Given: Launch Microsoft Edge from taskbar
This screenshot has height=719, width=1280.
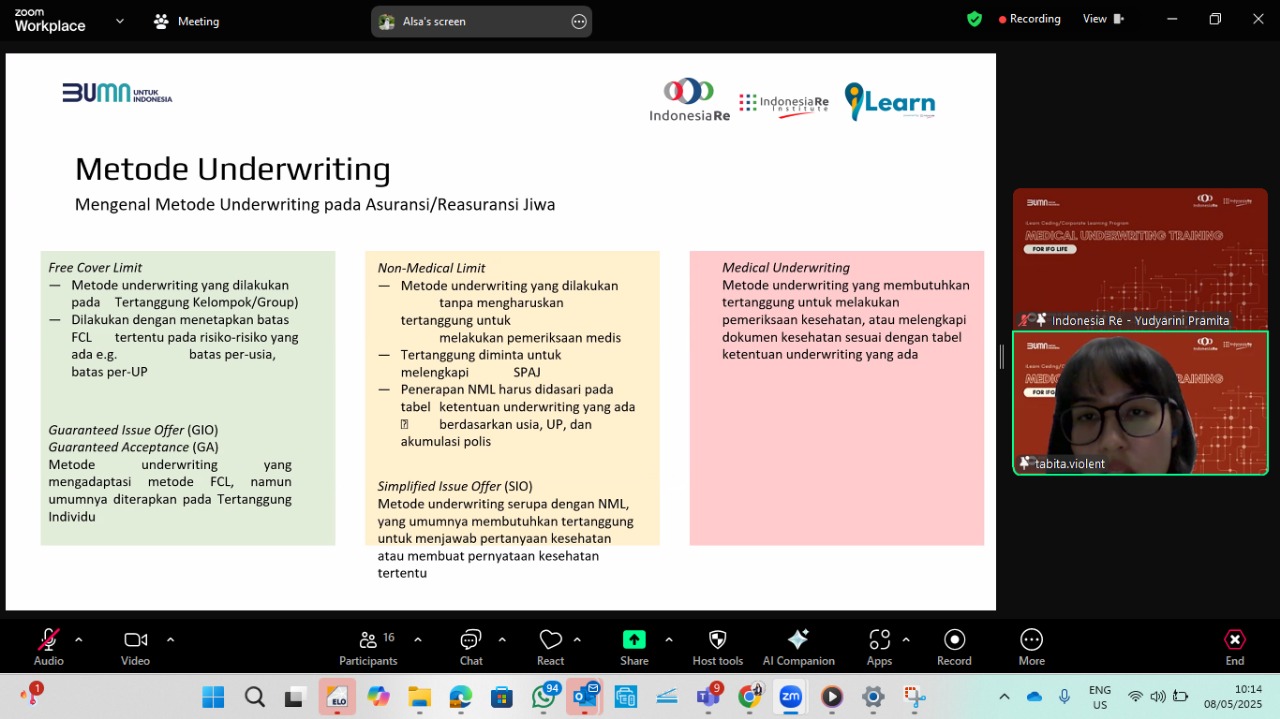Looking at the screenshot, I should pyautogui.click(x=460, y=696).
